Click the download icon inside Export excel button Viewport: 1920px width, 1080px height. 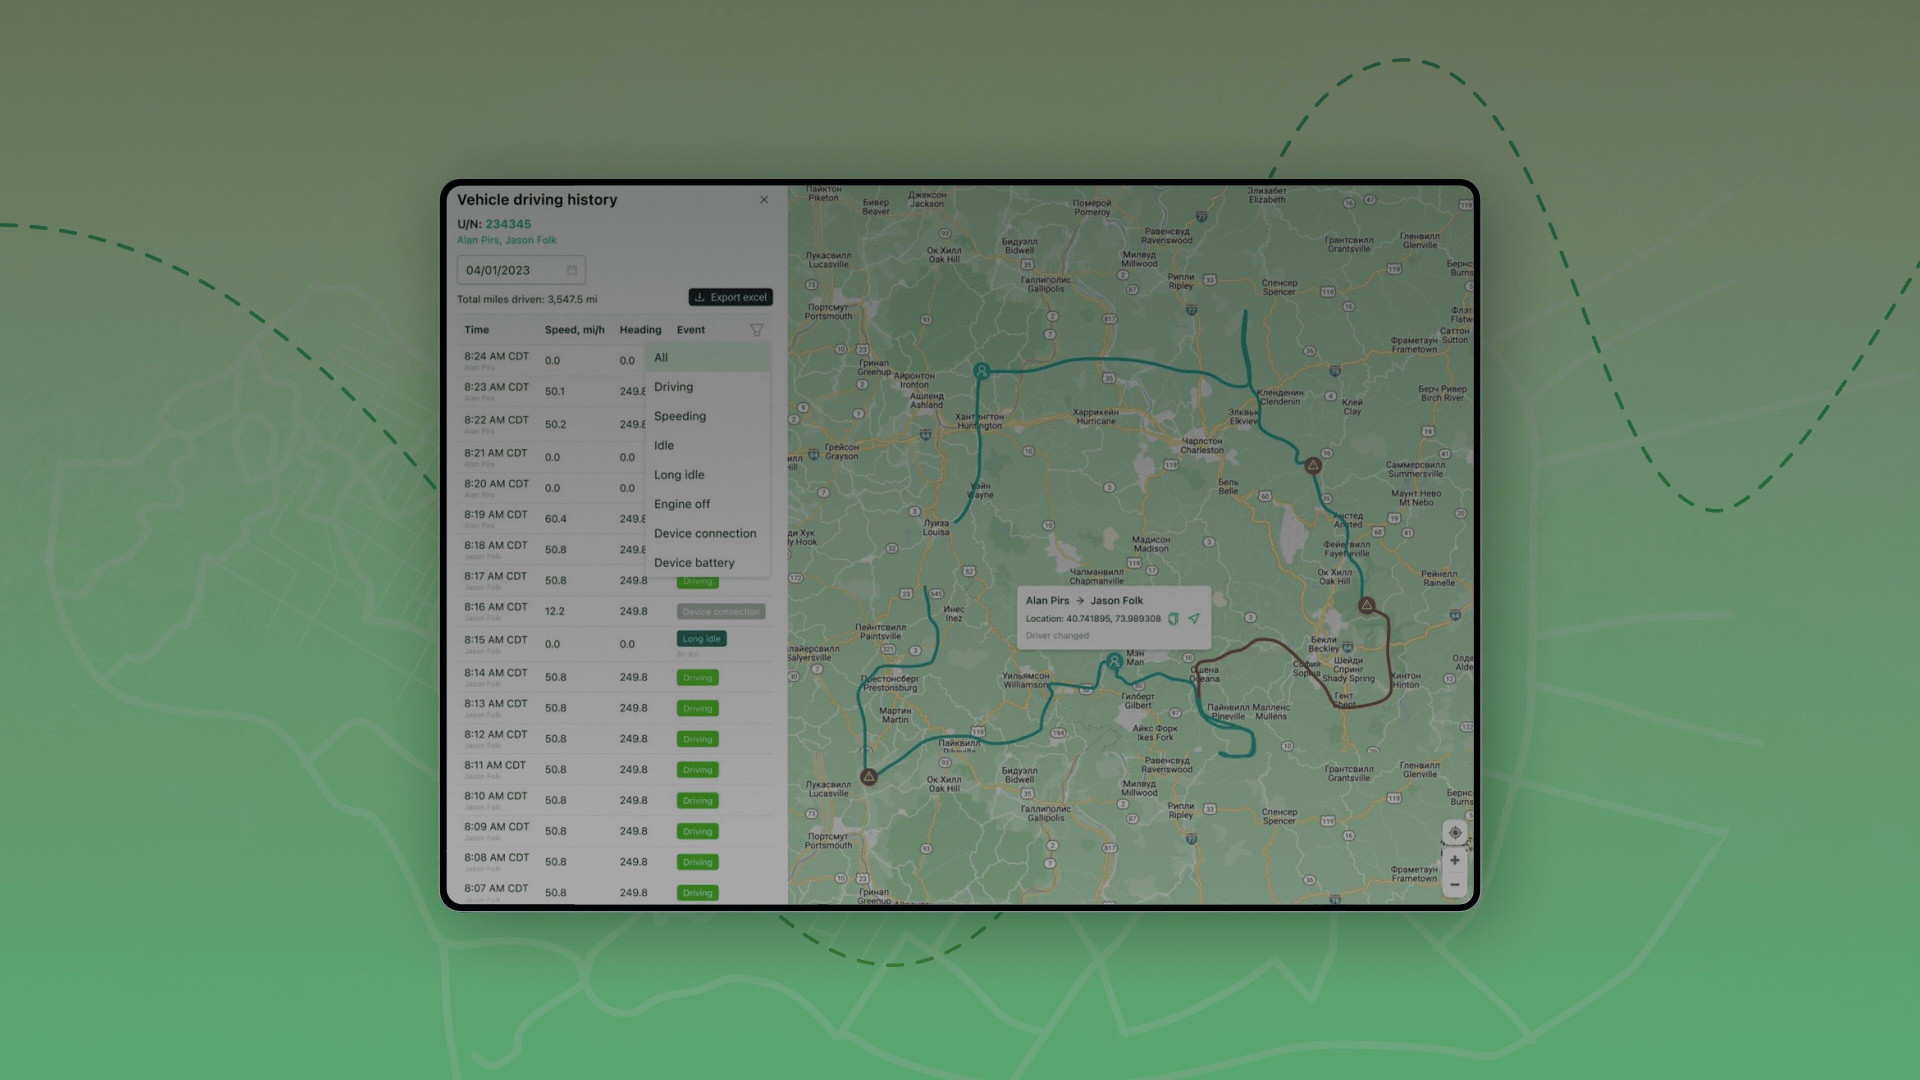coord(700,297)
